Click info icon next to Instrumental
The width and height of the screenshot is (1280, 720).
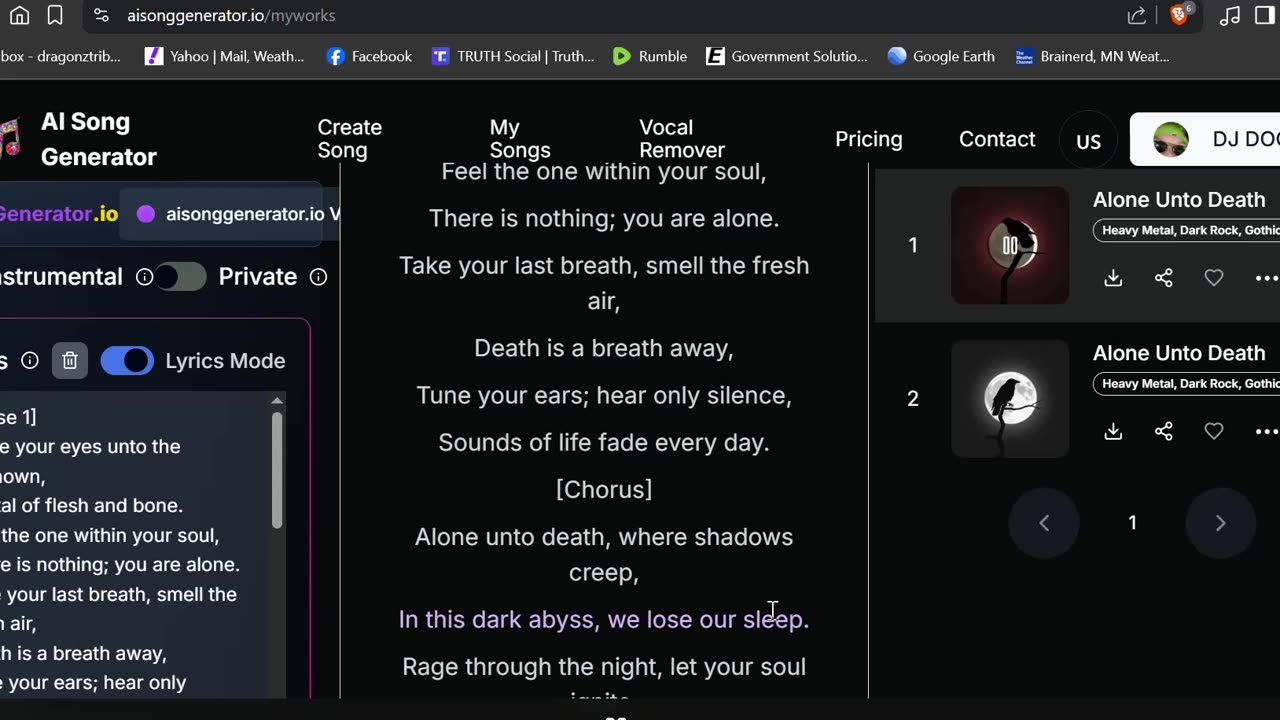point(144,277)
